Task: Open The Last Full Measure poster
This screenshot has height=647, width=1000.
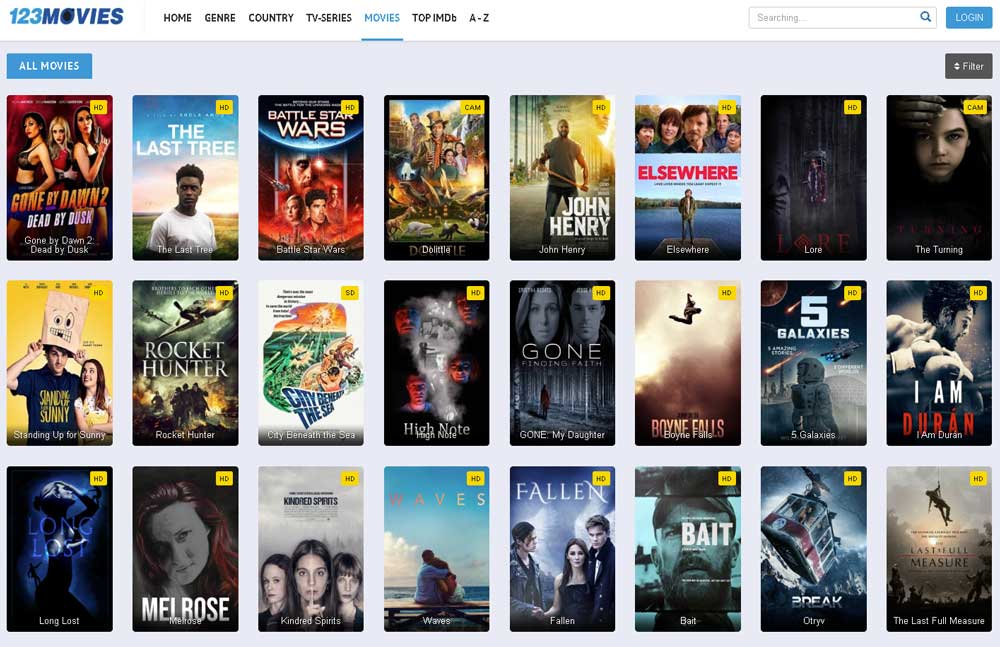Action: (x=939, y=549)
